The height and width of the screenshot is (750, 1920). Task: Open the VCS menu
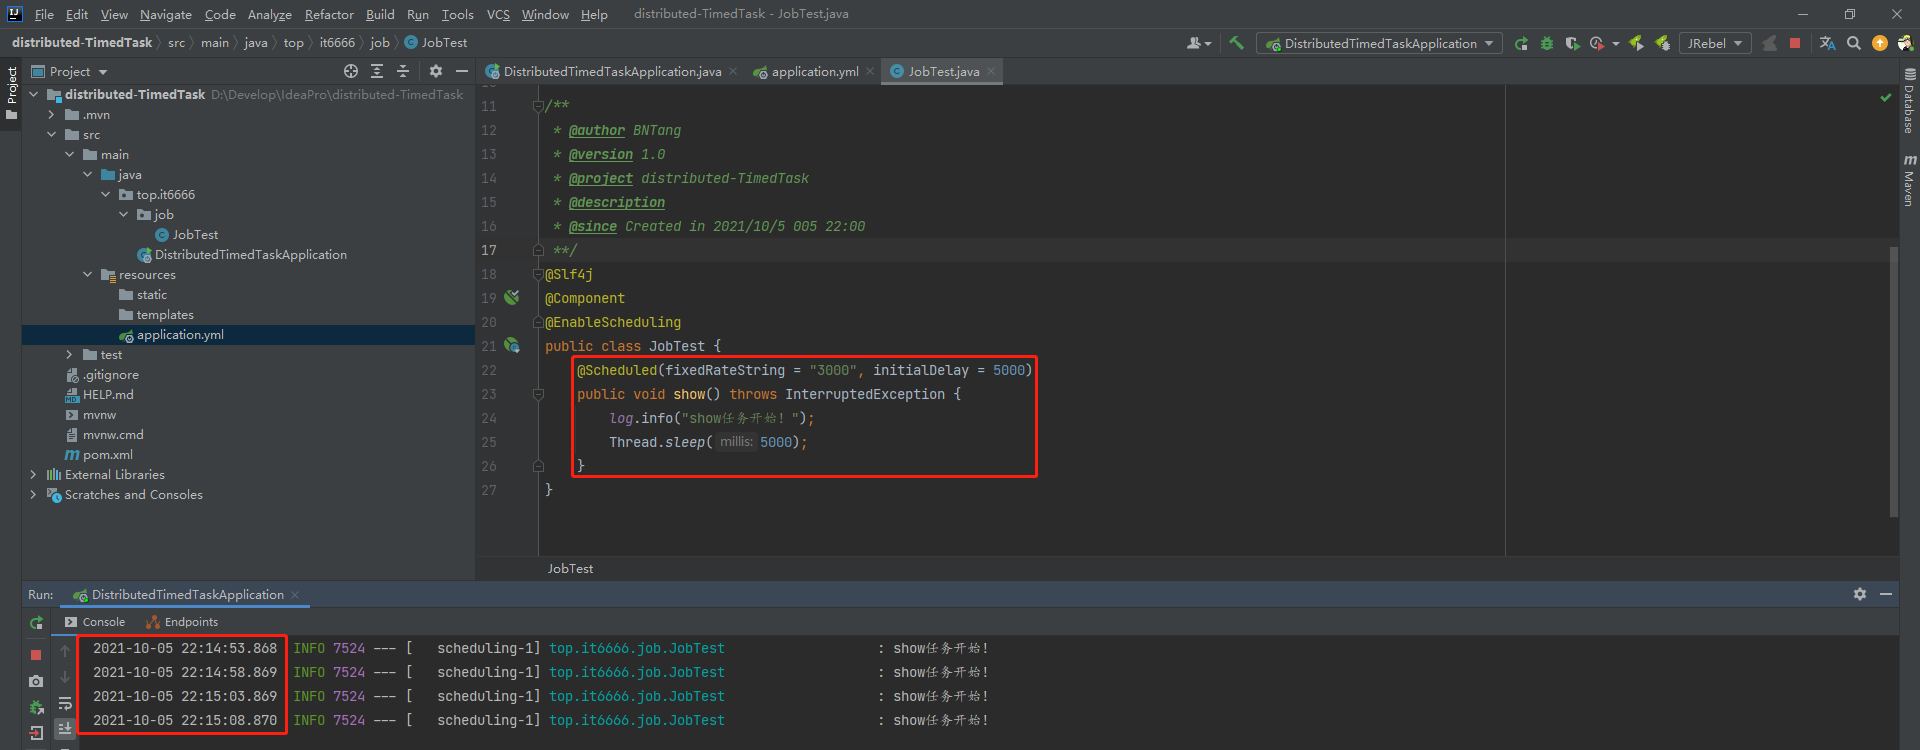(498, 14)
